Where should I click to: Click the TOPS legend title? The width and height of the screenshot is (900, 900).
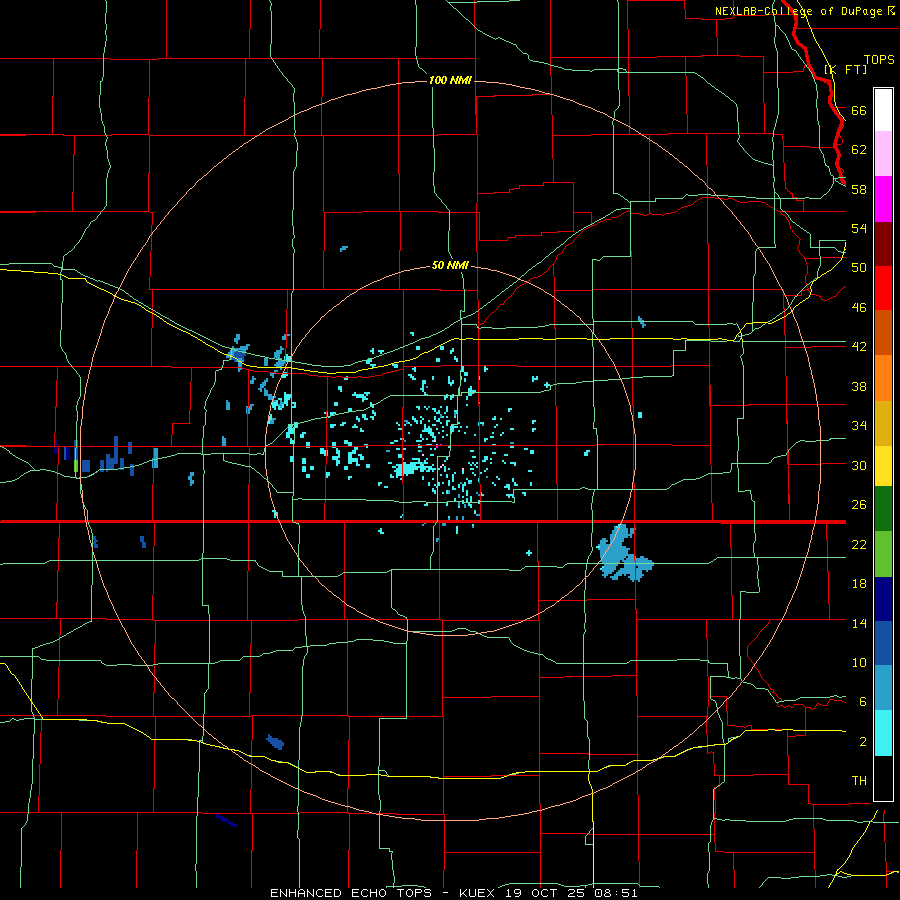879,59
